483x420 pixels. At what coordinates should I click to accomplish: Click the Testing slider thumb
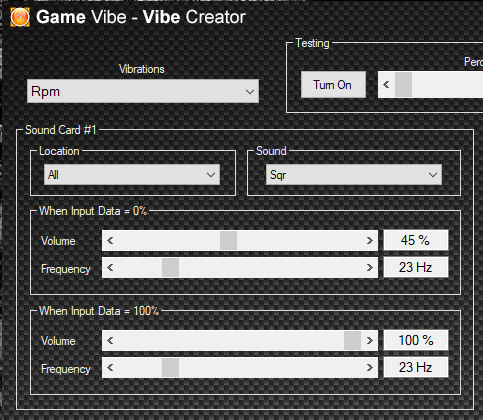[403, 85]
